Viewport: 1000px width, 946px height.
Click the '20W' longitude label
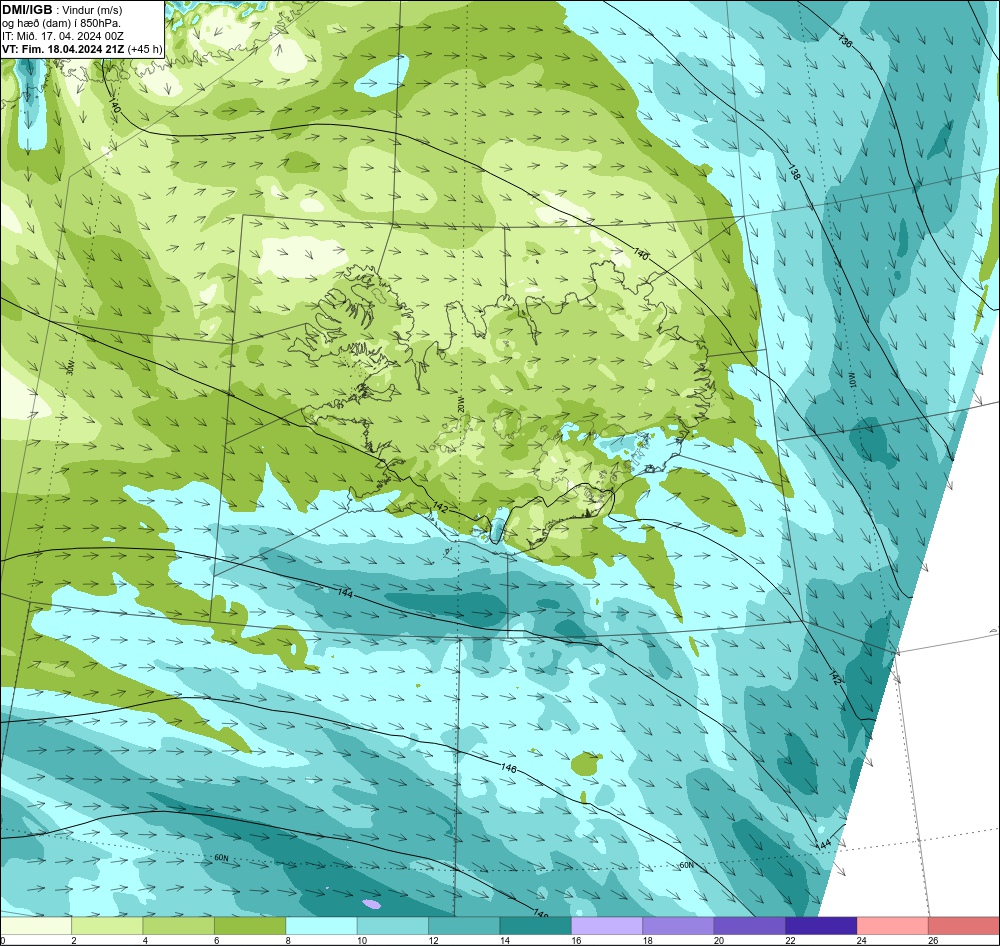(460, 404)
